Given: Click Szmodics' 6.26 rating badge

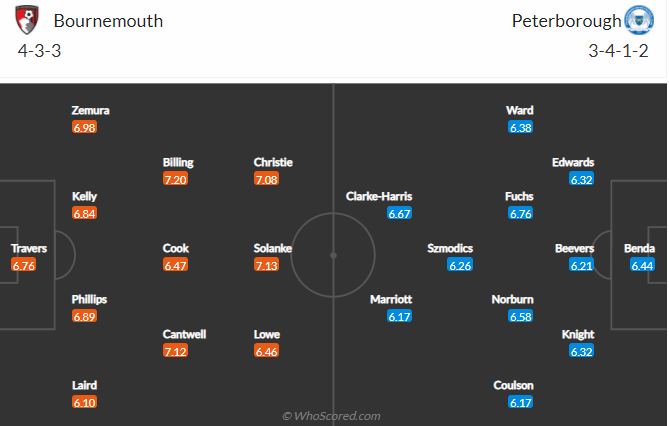Looking at the screenshot, I should (460, 265).
